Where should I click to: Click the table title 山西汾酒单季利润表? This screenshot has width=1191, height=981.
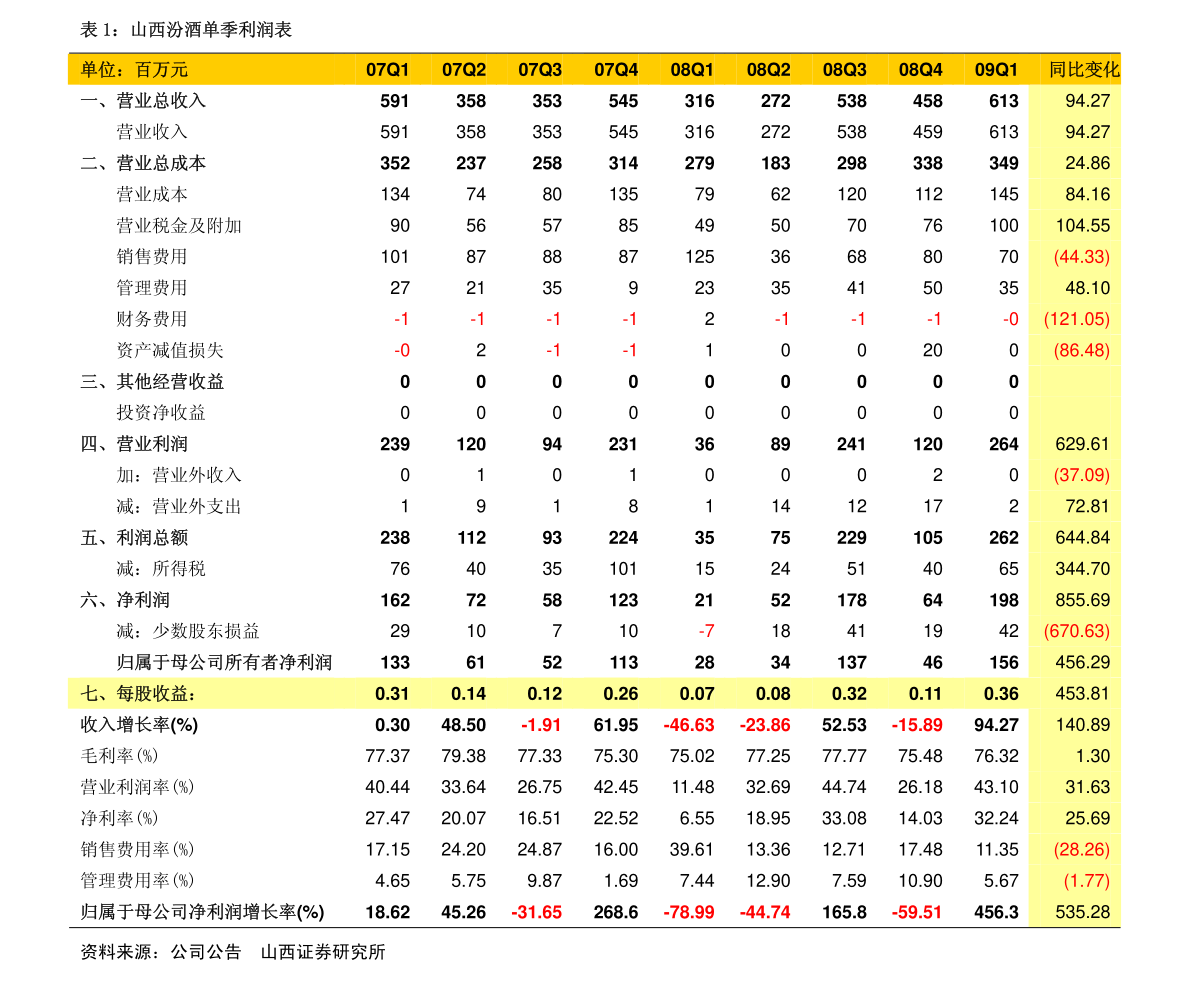(211, 30)
